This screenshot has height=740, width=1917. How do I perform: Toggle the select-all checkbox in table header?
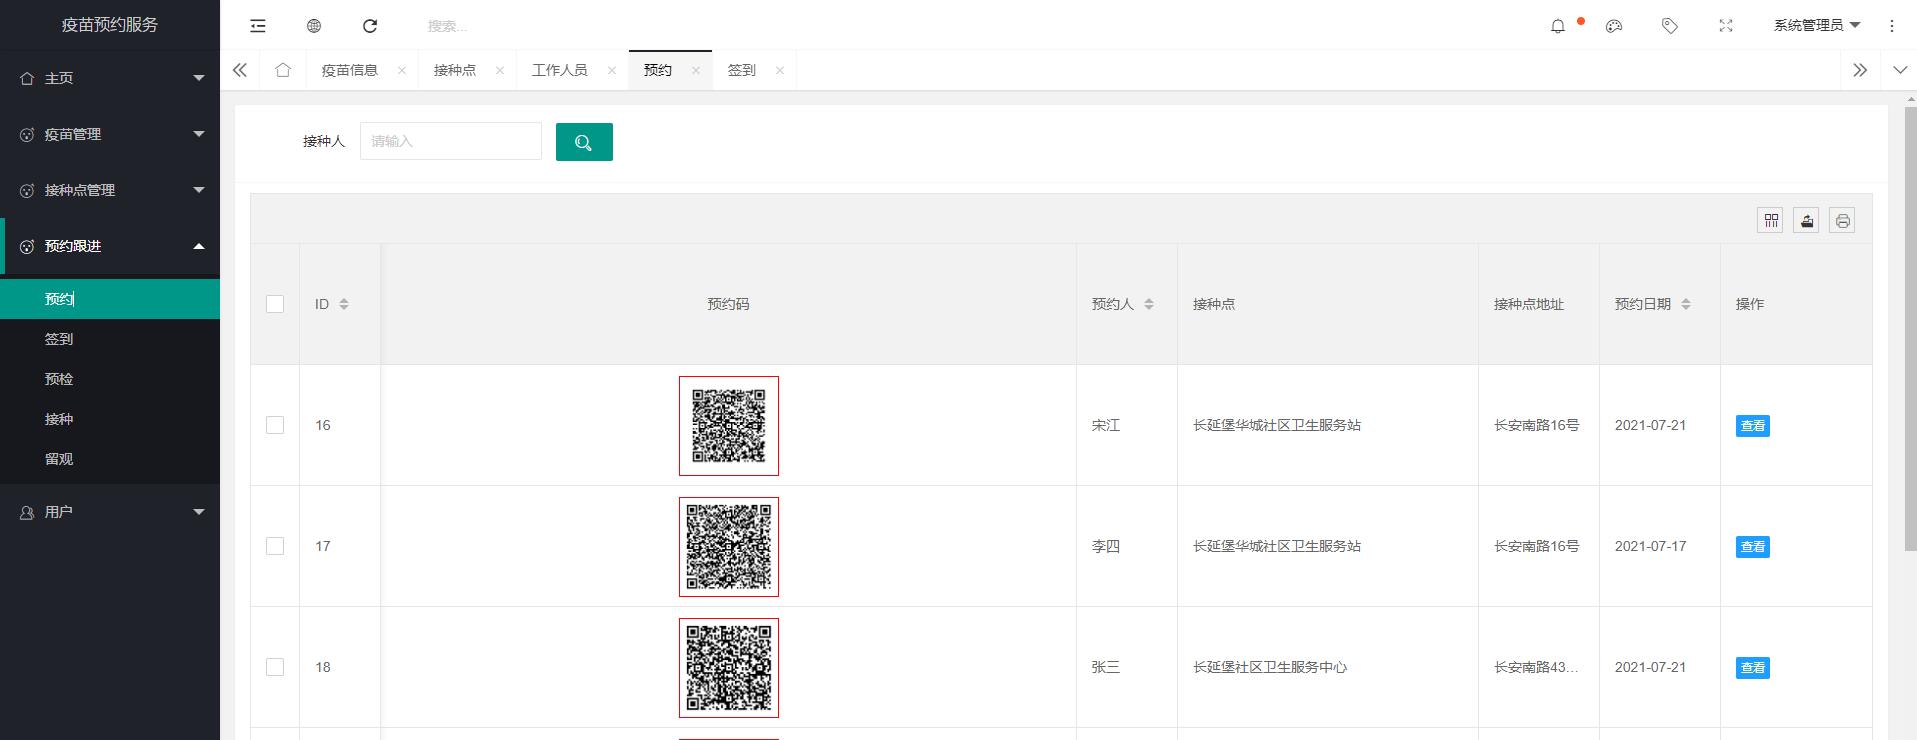(275, 304)
